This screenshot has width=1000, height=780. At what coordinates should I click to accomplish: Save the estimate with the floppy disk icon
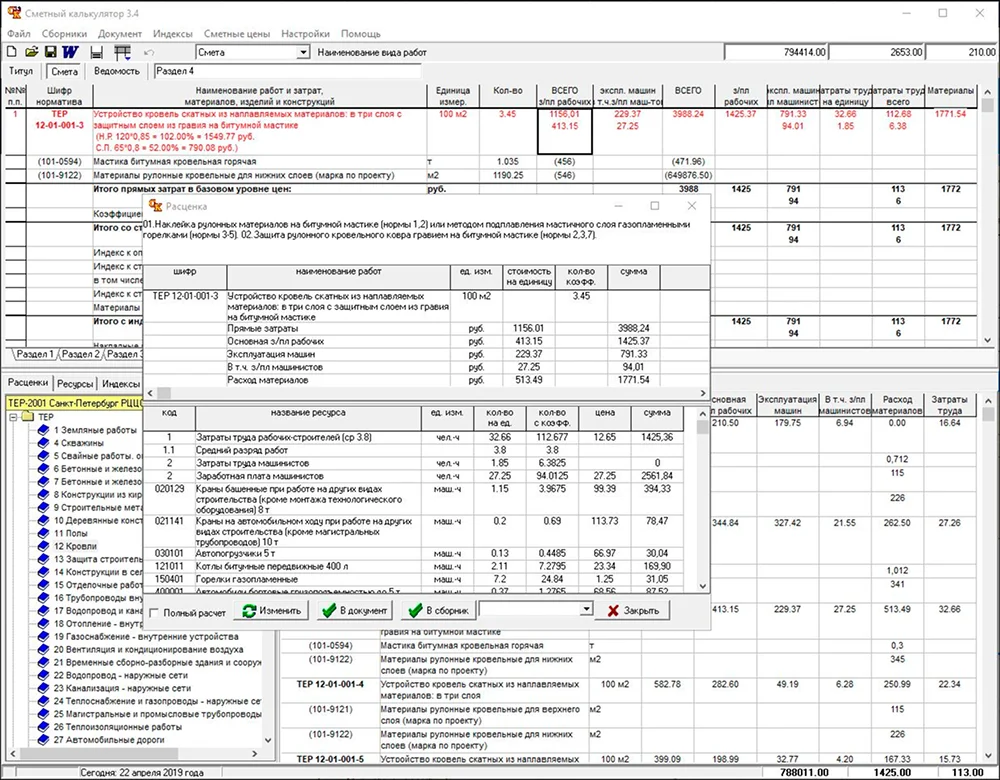[50, 52]
